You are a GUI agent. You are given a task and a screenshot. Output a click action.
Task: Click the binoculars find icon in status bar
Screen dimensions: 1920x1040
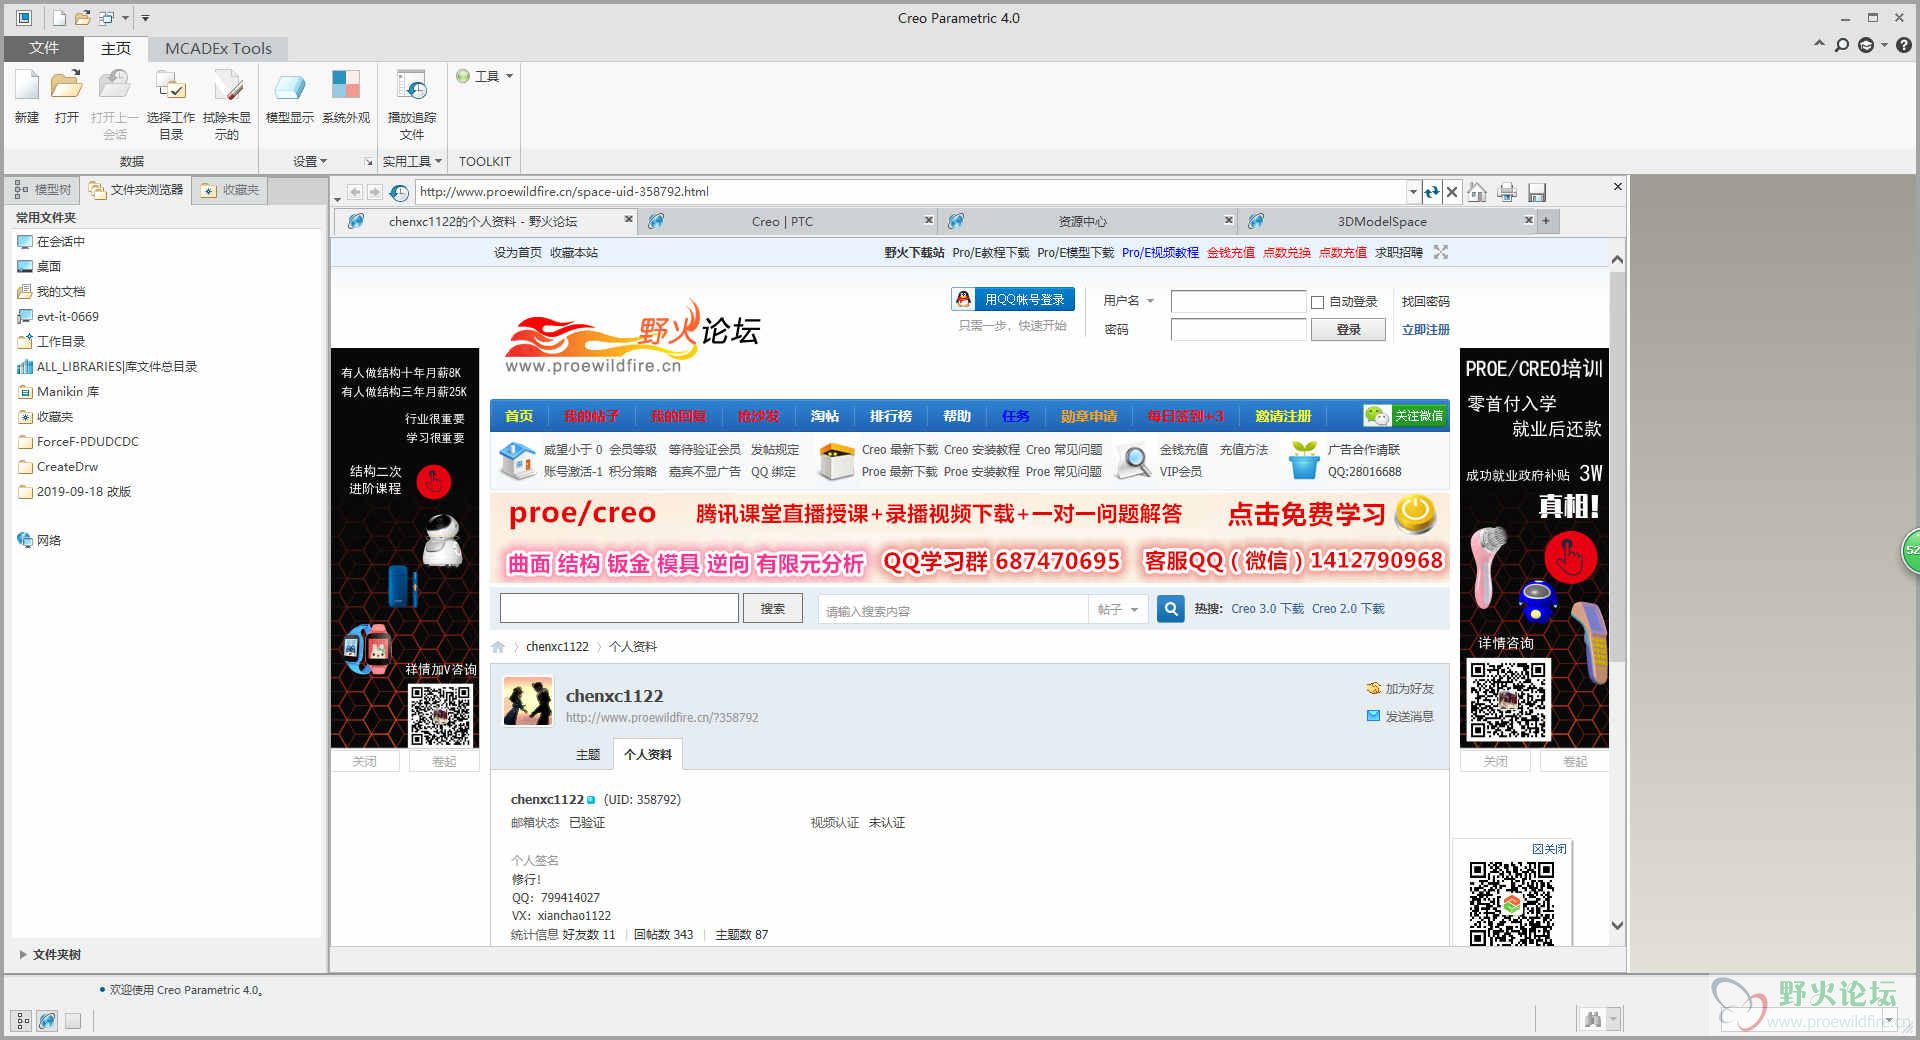coord(1593,1019)
